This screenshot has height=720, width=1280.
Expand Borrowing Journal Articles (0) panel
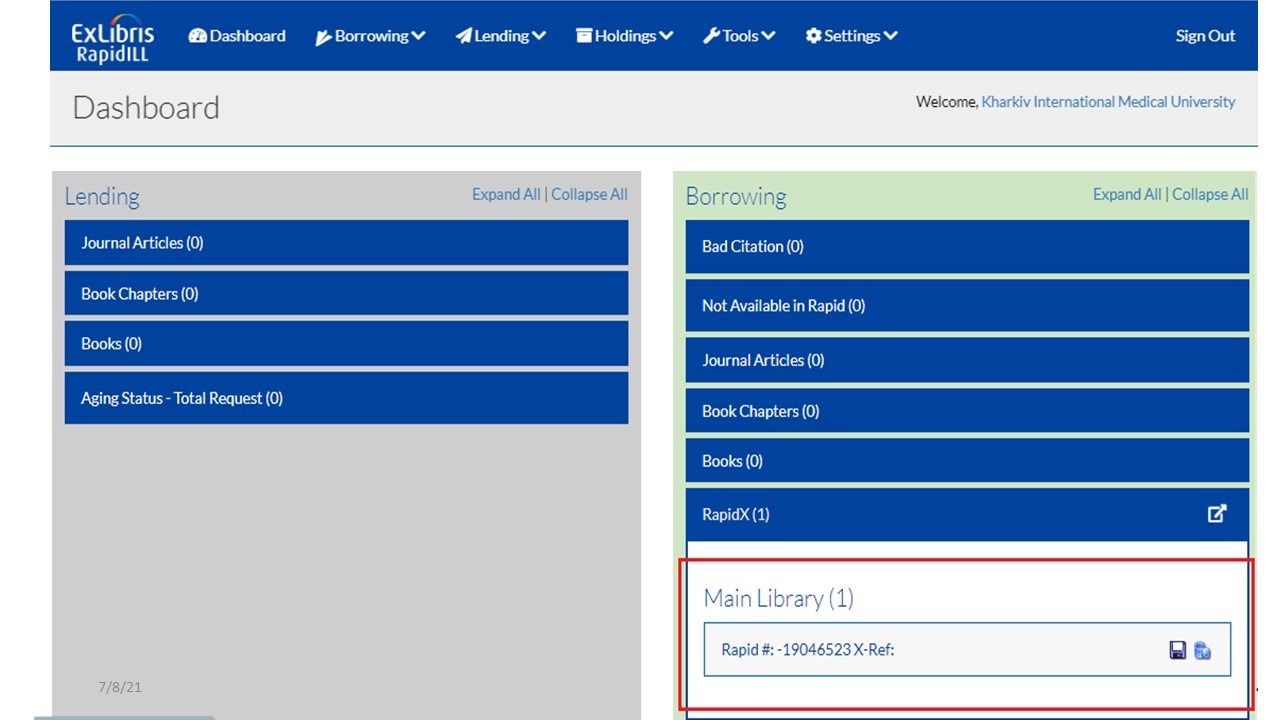click(967, 360)
